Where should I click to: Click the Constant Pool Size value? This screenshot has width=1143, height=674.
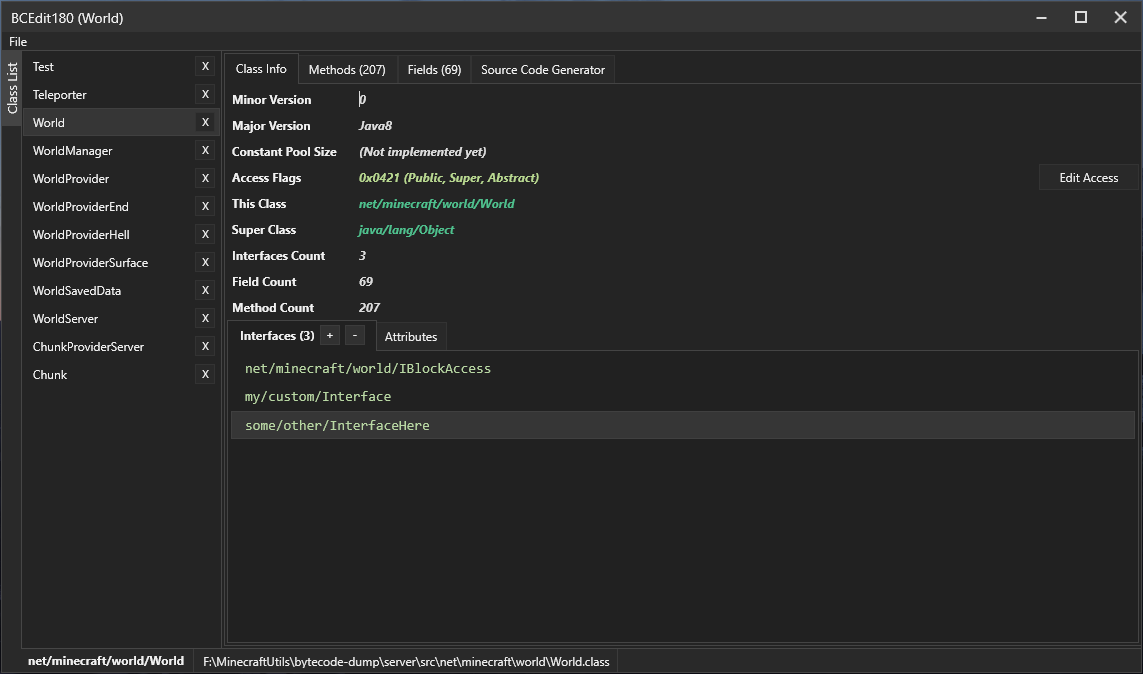423,152
